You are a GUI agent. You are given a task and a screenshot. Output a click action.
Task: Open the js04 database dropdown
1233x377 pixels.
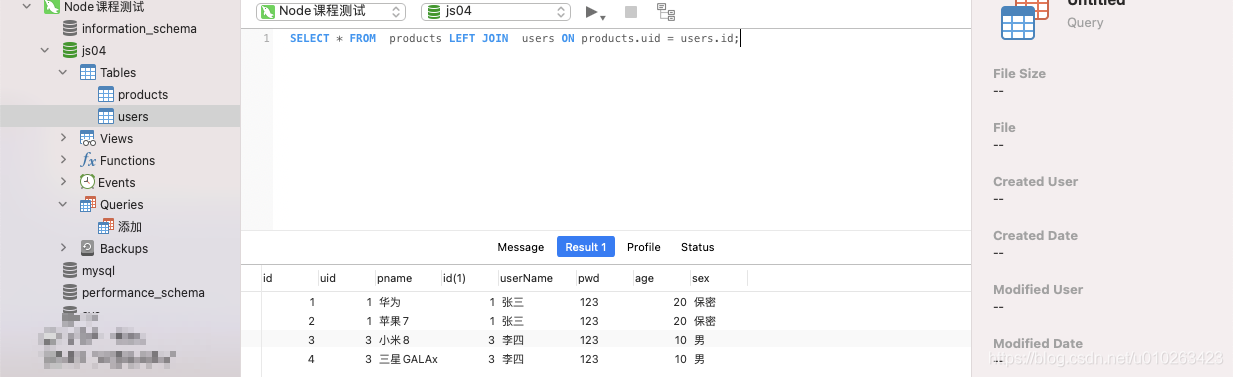click(496, 12)
